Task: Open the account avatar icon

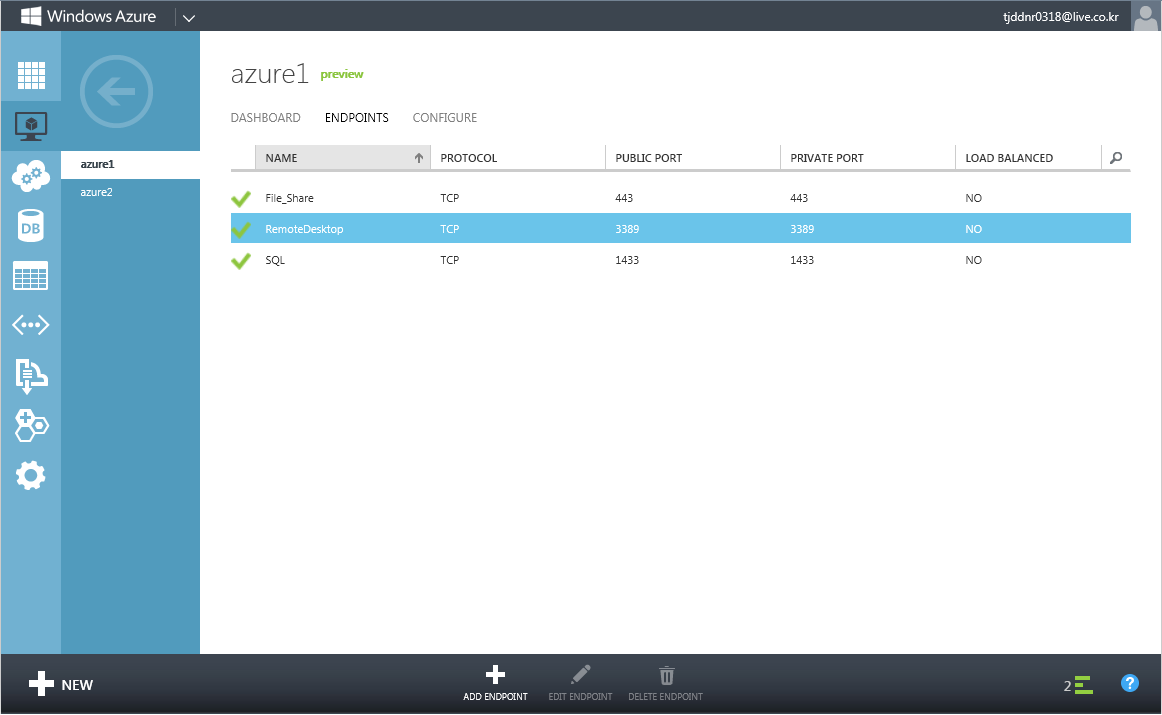Action: [x=1146, y=16]
